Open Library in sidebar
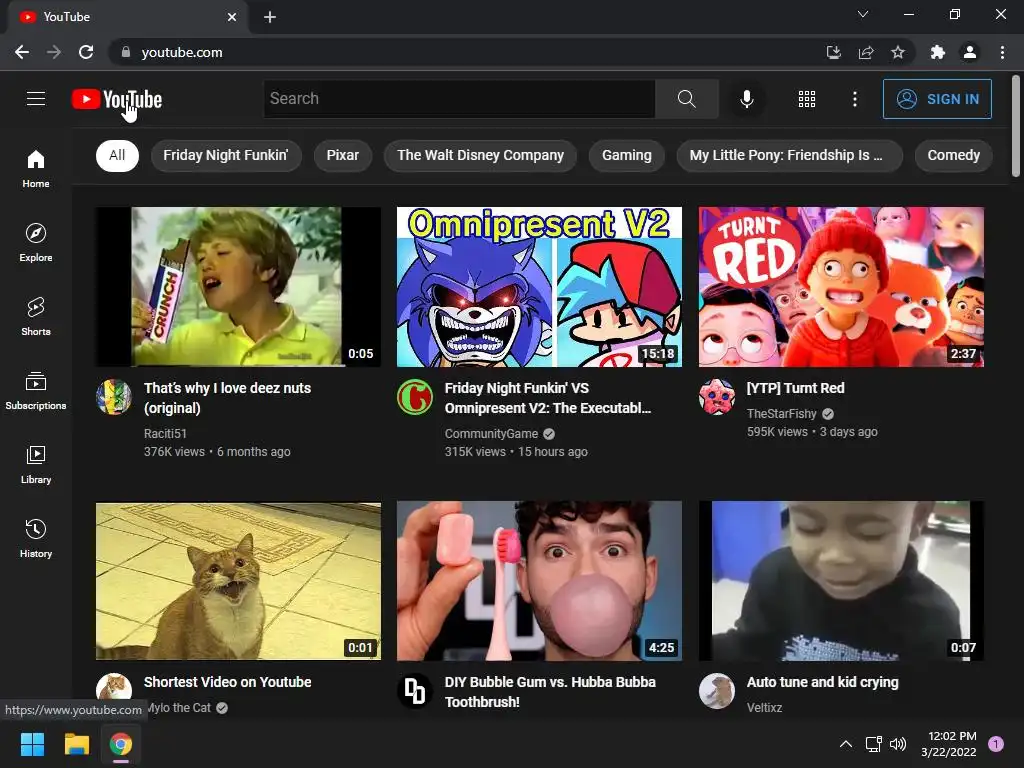The image size is (1024, 768). (x=36, y=464)
